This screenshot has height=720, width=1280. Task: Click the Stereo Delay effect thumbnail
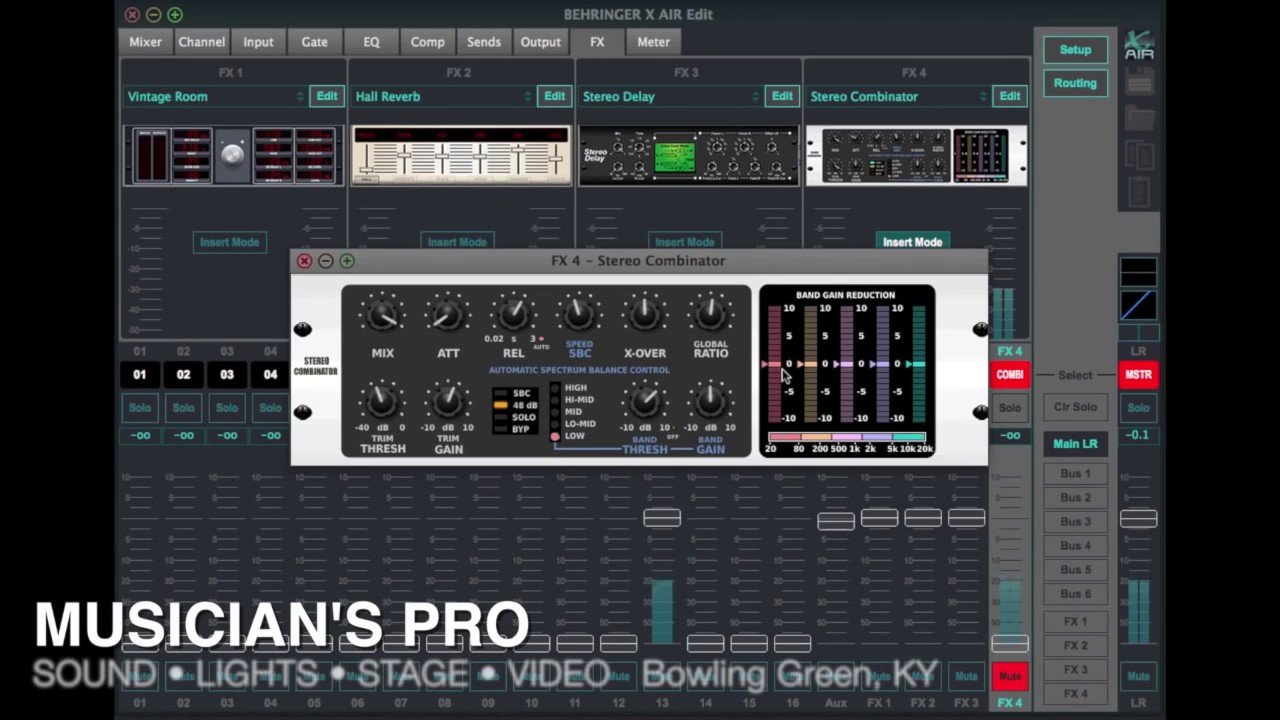689,155
